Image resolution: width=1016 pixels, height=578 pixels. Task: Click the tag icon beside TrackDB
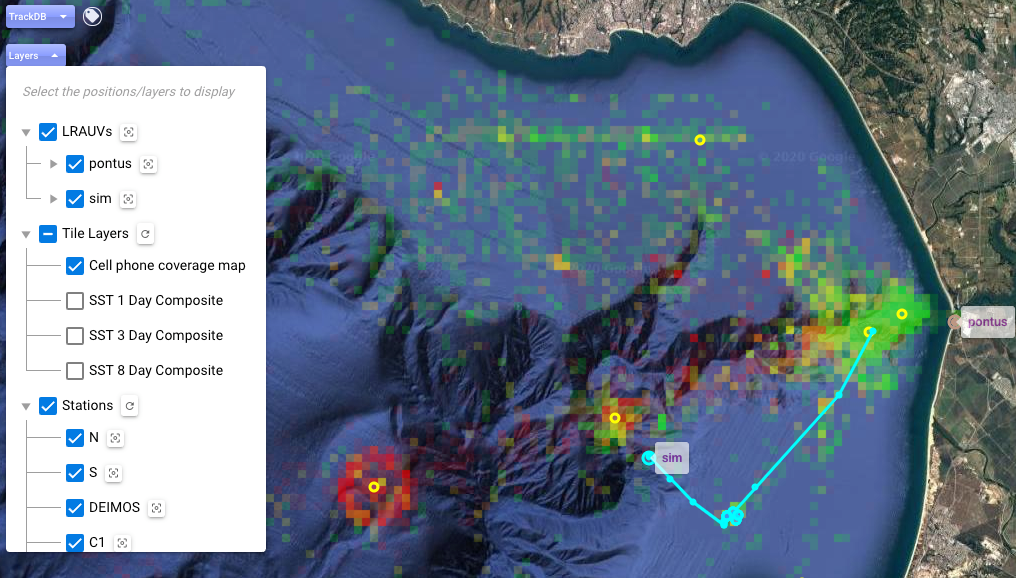(x=92, y=17)
